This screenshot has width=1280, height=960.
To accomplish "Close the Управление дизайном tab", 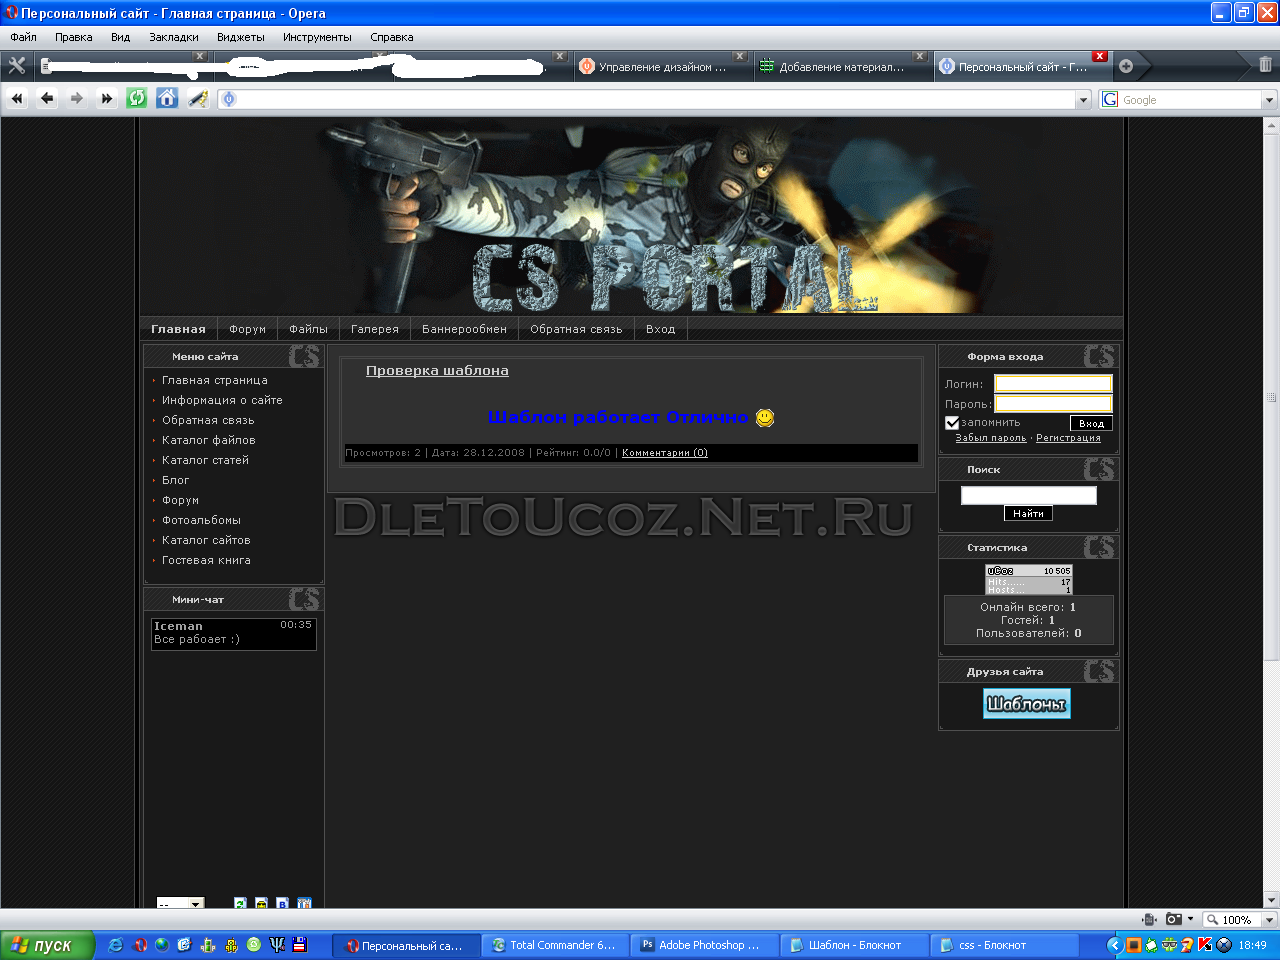I will tap(739, 56).
